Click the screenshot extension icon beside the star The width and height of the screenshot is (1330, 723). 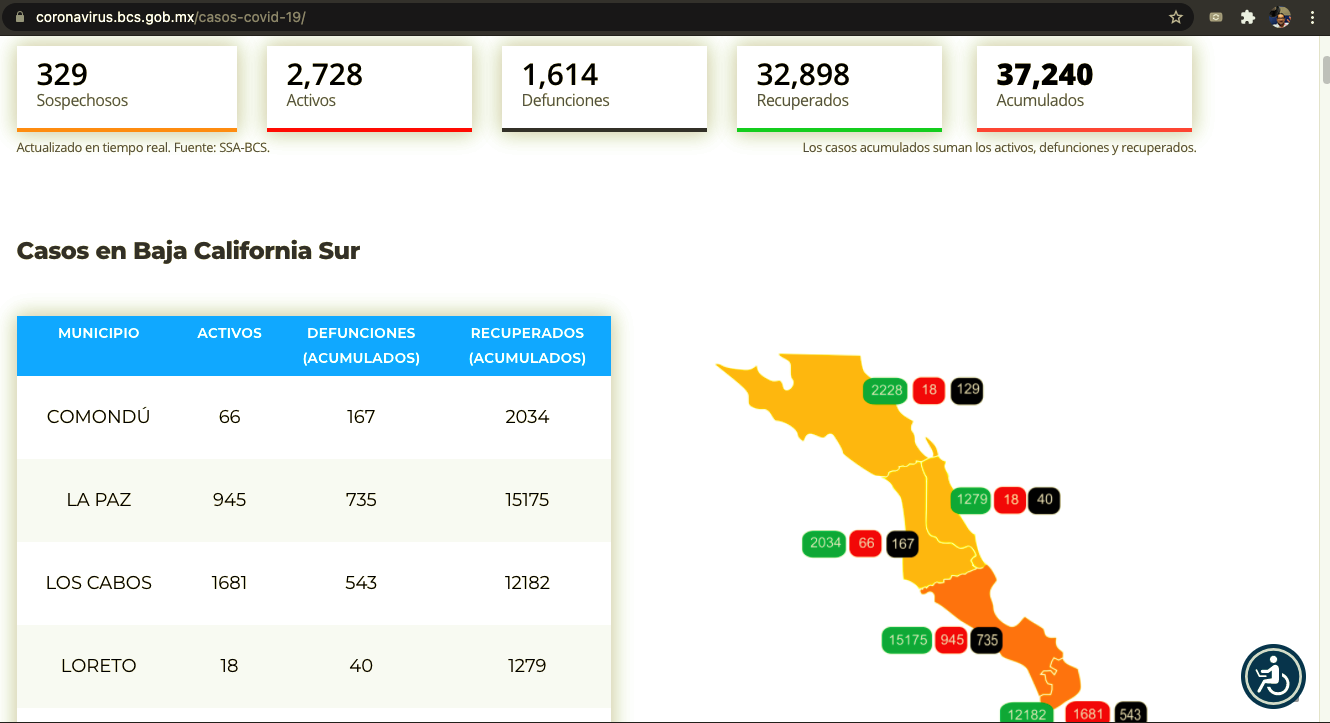point(1216,17)
